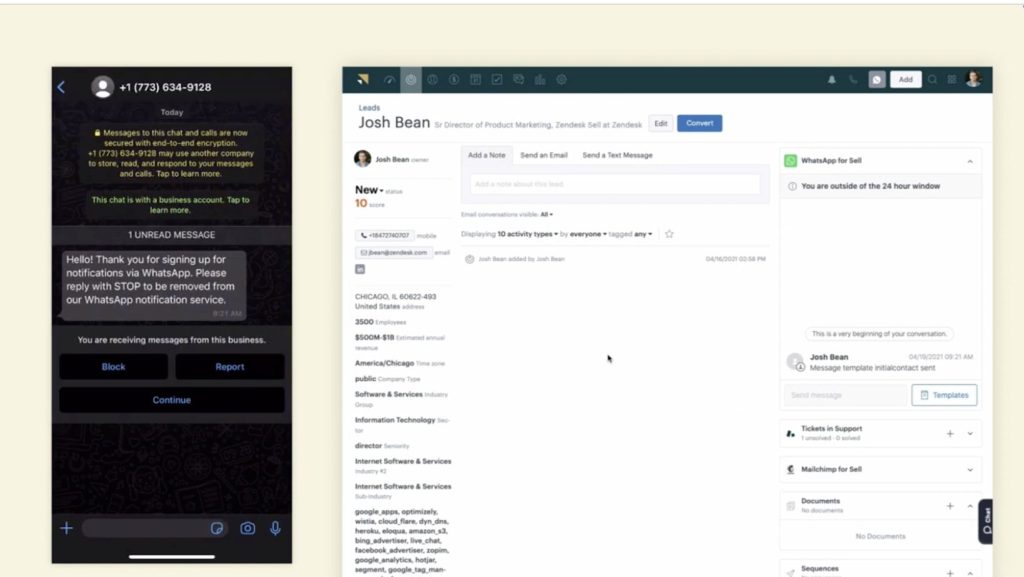Viewport: 1024px width, 577px height.
Task: Open the by everyone filter dropdown
Action: click(588, 234)
